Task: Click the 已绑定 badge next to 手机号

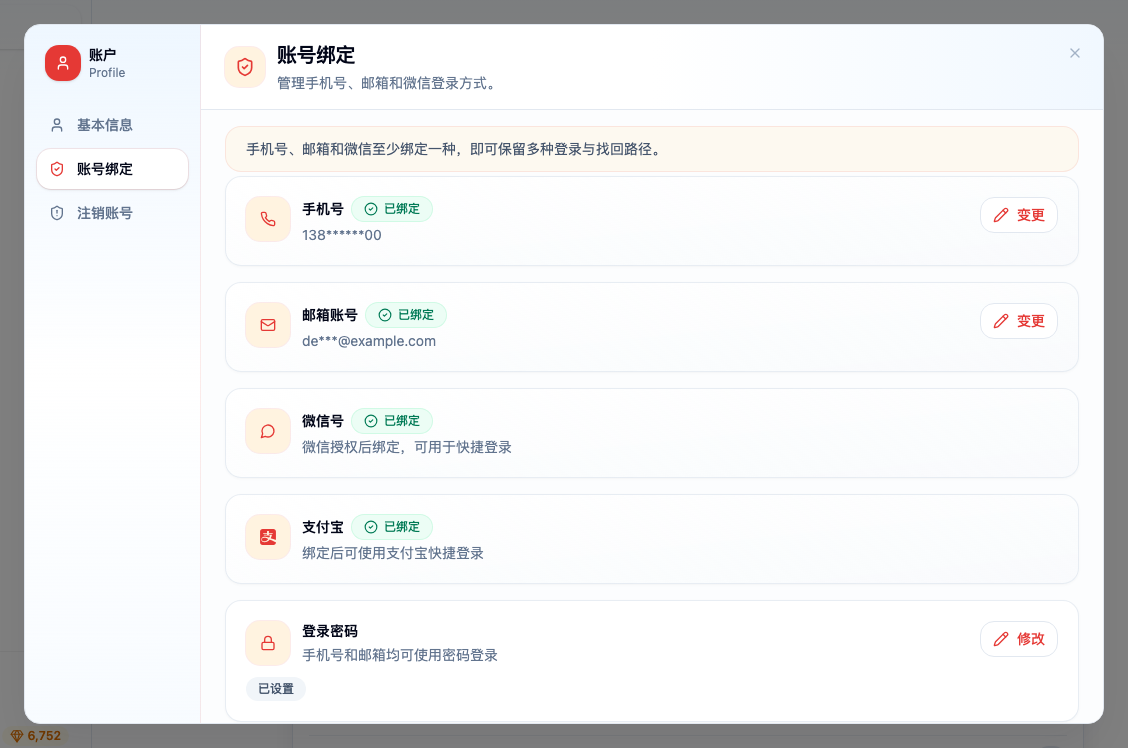Action: (392, 209)
